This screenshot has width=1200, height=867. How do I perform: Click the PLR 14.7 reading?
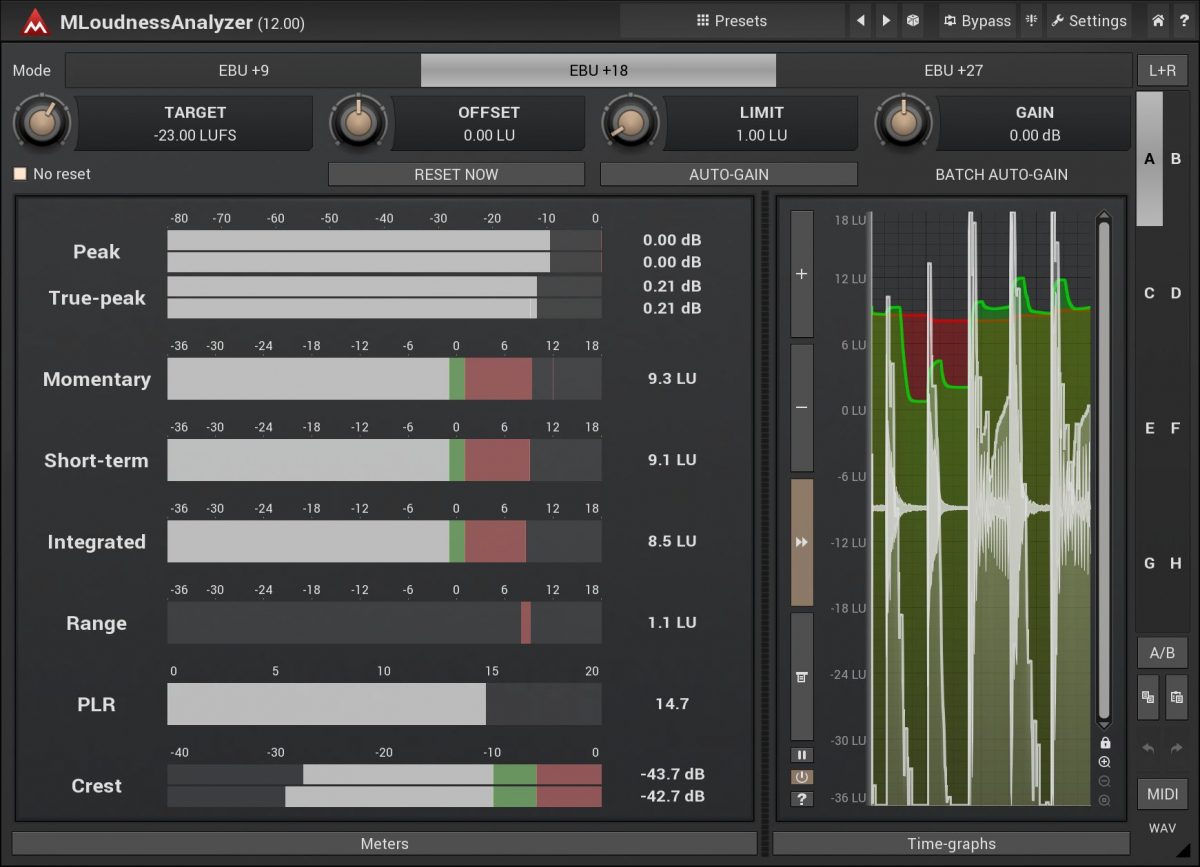coord(672,704)
